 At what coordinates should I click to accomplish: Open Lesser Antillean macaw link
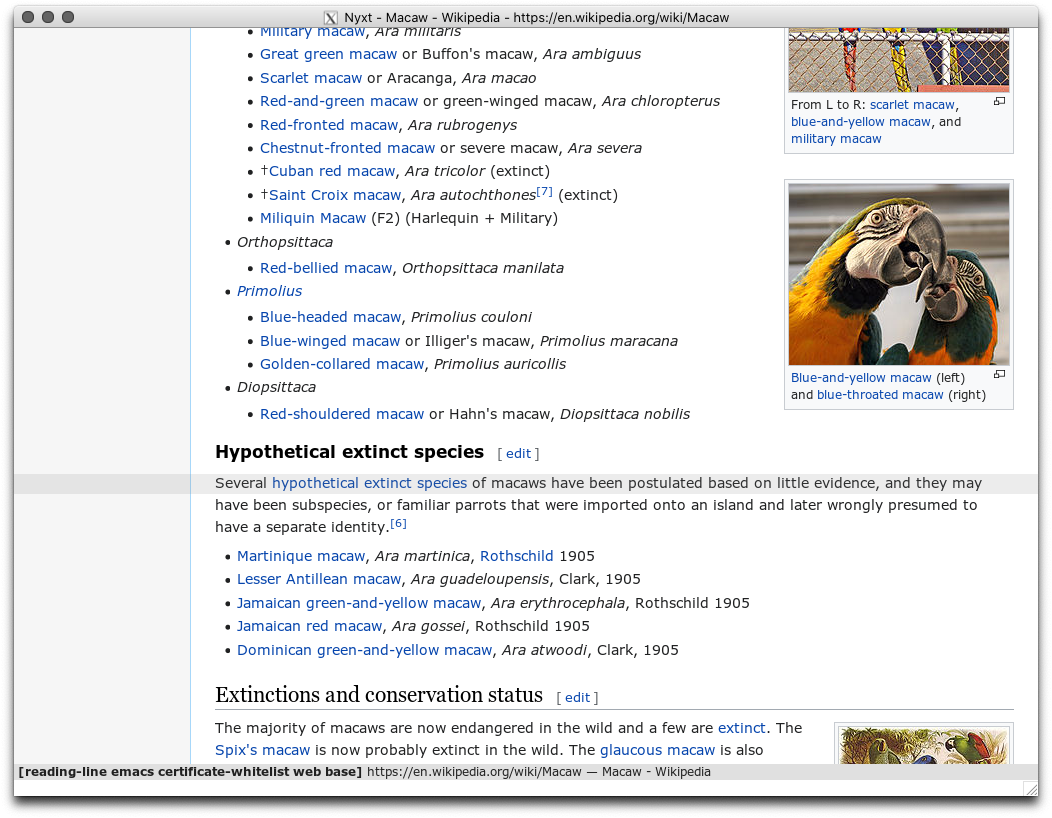coord(319,579)
